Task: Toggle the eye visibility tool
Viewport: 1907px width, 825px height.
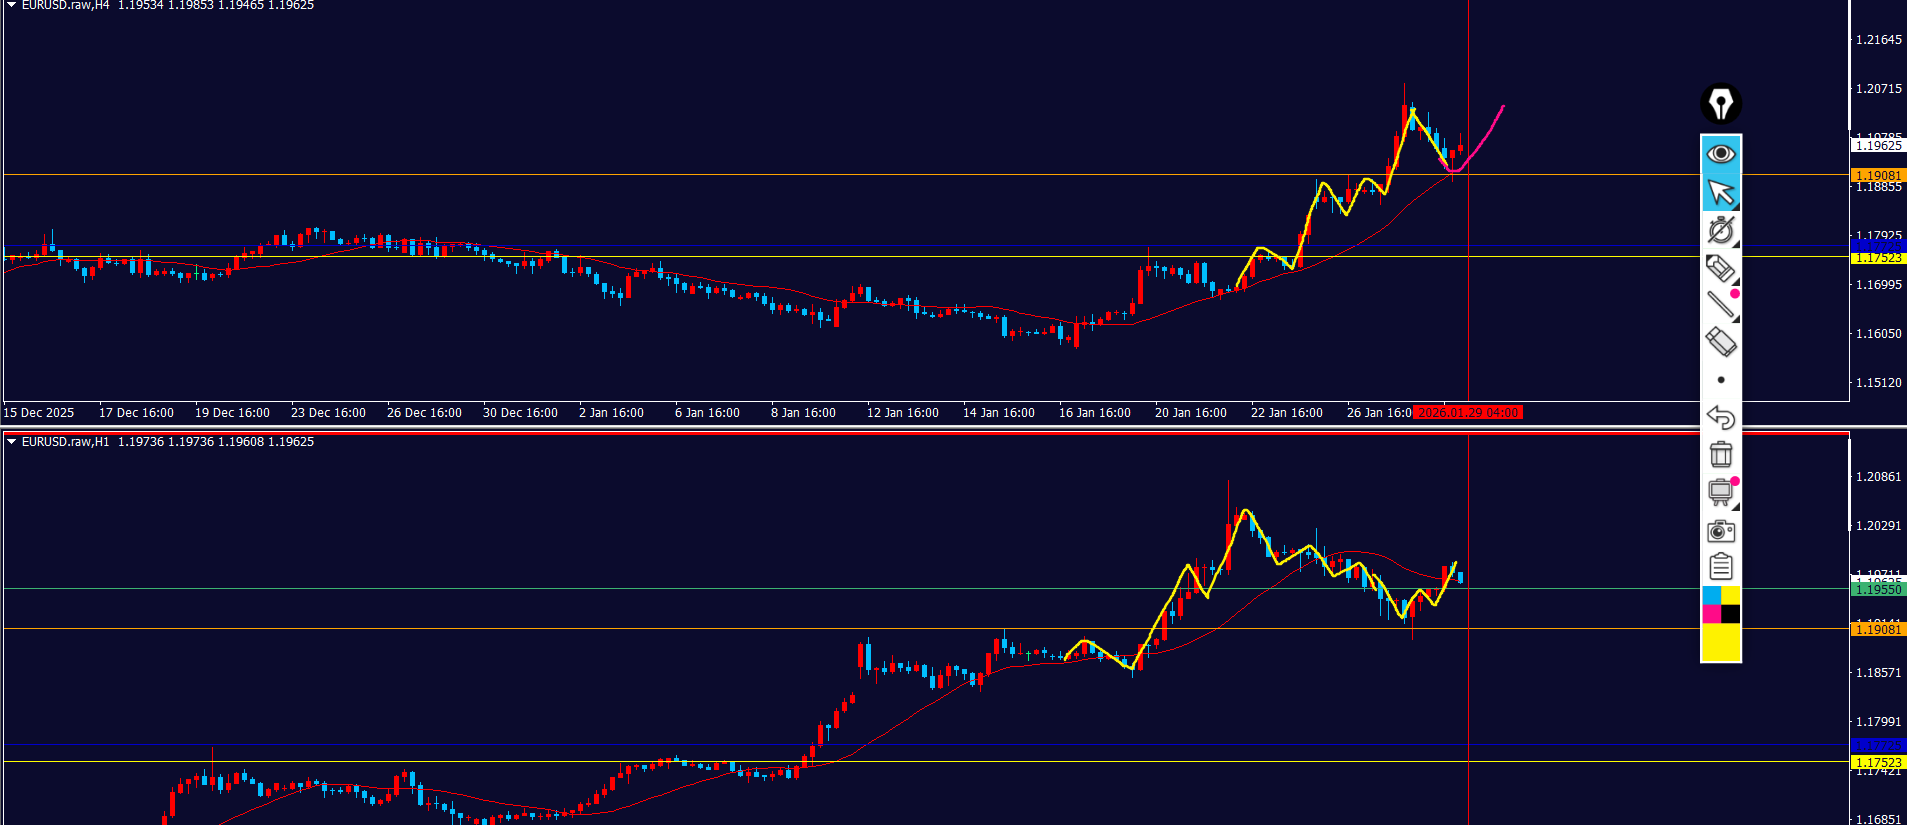Action: tap(1720, 153)
